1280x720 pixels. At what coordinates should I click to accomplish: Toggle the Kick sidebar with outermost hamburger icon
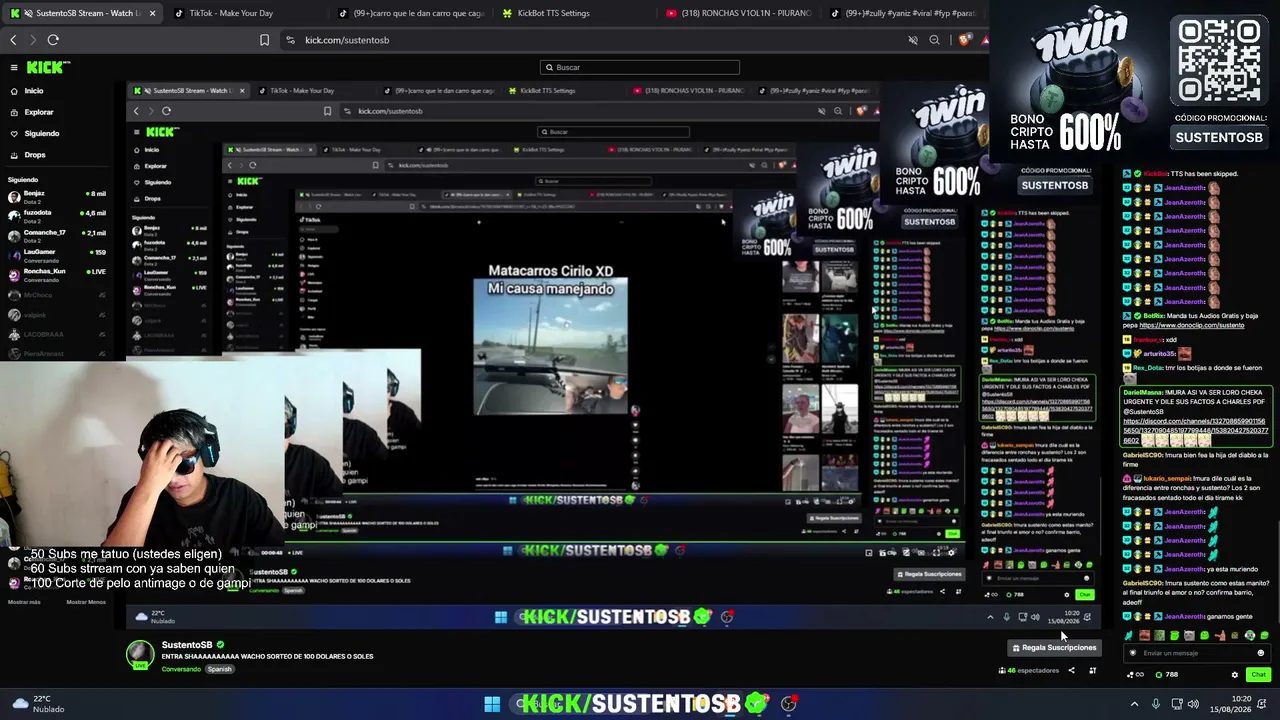[x=14, y=67]
